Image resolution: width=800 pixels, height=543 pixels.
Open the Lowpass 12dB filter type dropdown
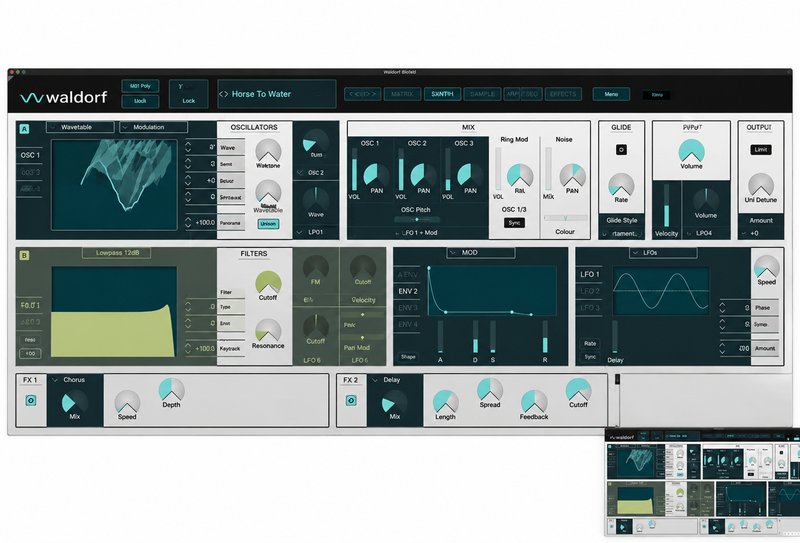[x=117, y=253]
